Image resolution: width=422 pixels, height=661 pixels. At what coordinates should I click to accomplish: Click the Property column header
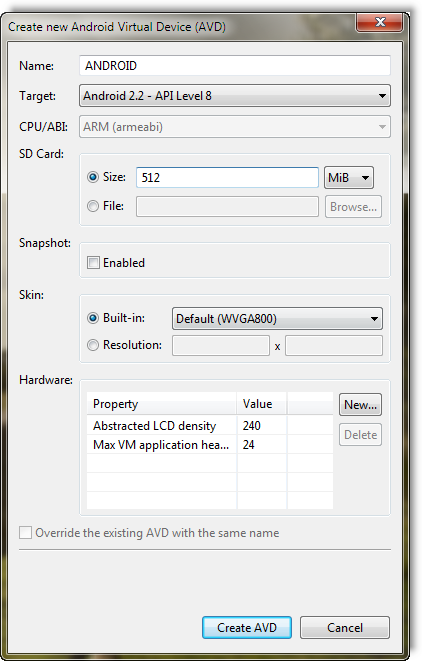tap(161, 404)
